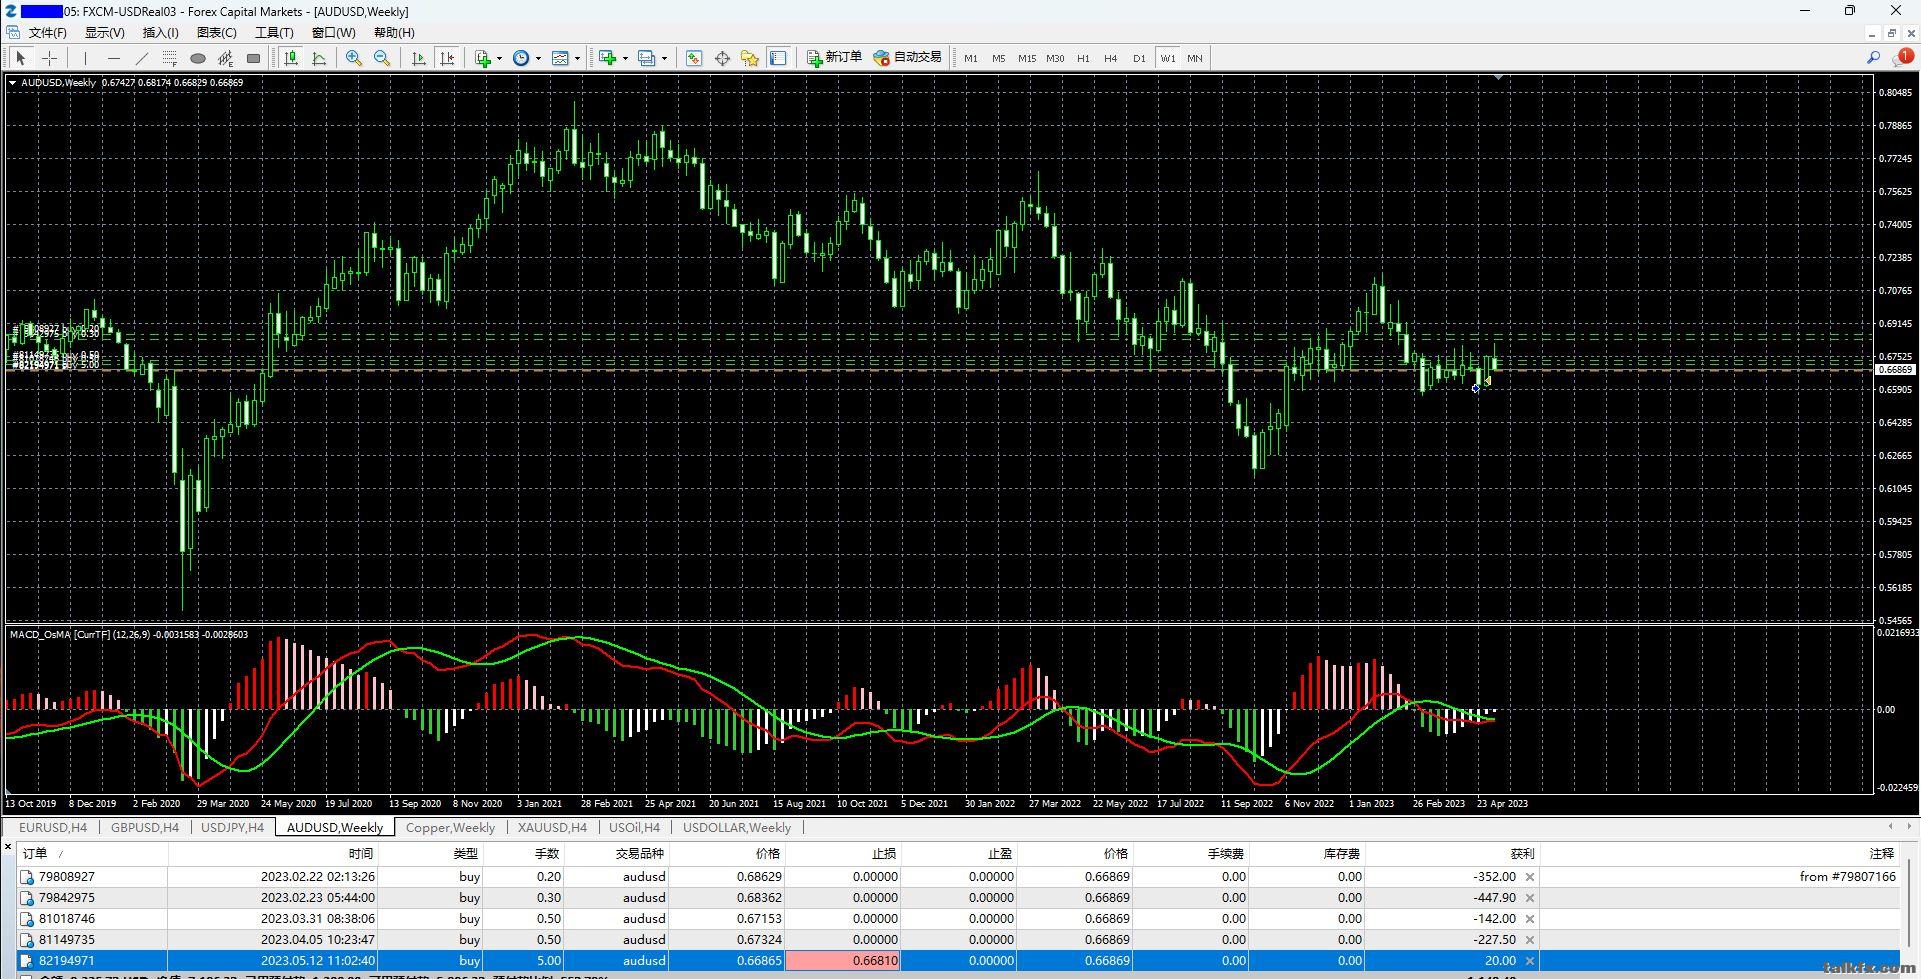Image resolution: width=1921 pixels, height=979 pixels.
Task: Expand the indicators dropdown arrow
Action: [499, 58]
